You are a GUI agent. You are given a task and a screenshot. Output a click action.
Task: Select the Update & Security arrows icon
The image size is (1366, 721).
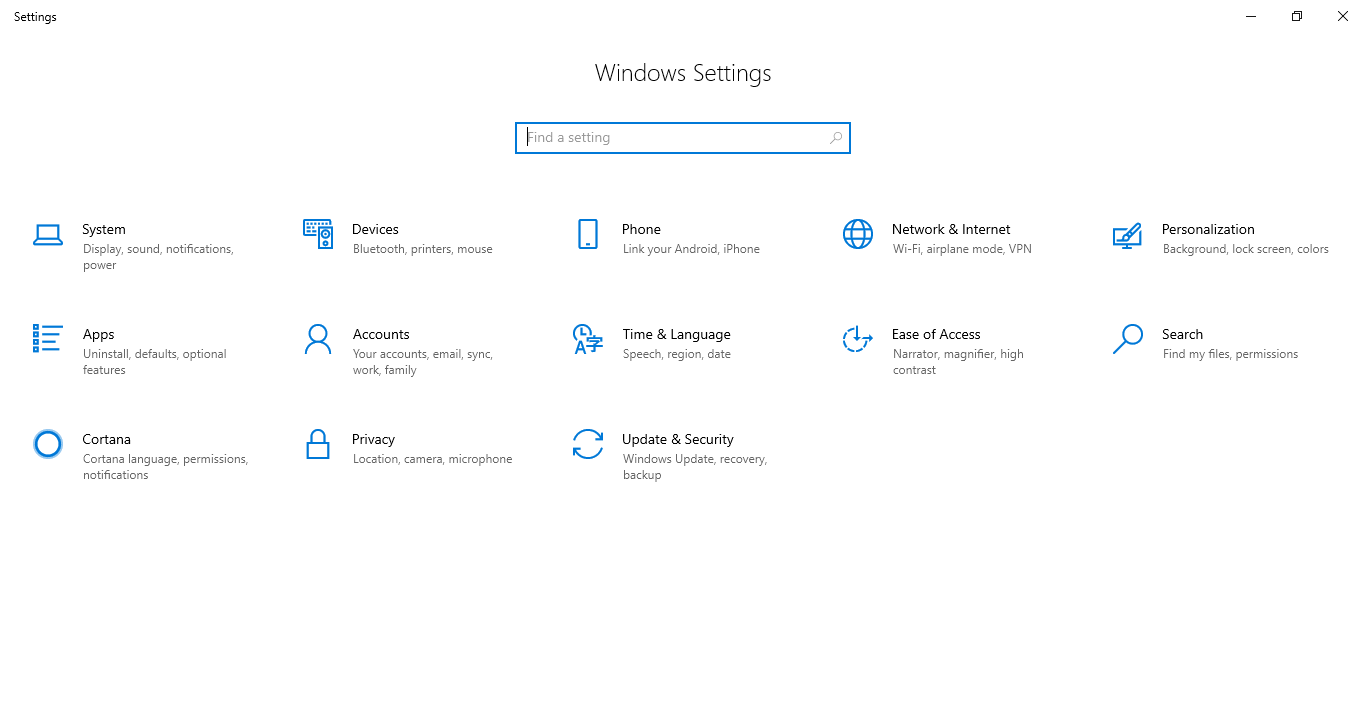point(588,444)
